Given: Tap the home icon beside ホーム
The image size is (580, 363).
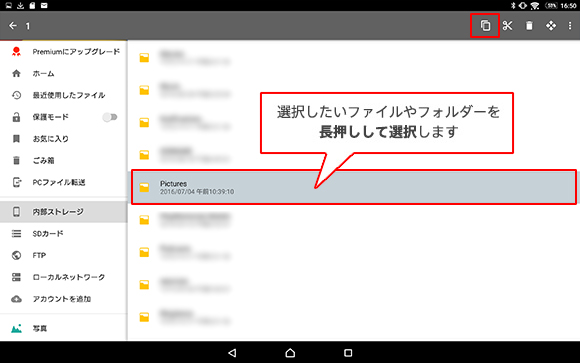Looking at the screenshot, I should [16, 73].
